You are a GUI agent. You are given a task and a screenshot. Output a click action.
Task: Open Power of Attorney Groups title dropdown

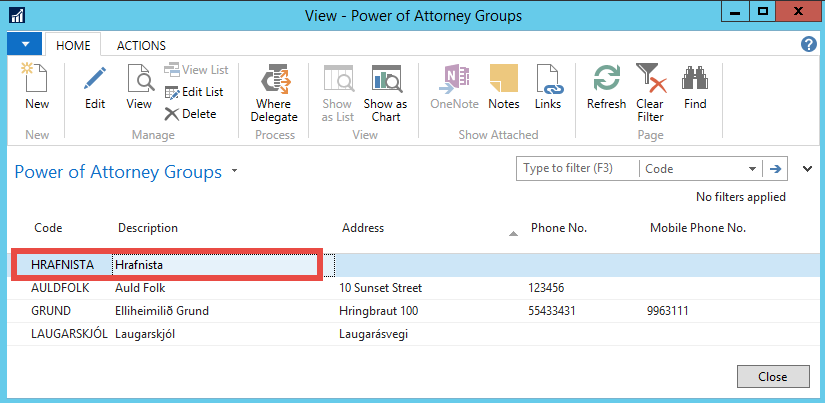[x=235, y=171]
